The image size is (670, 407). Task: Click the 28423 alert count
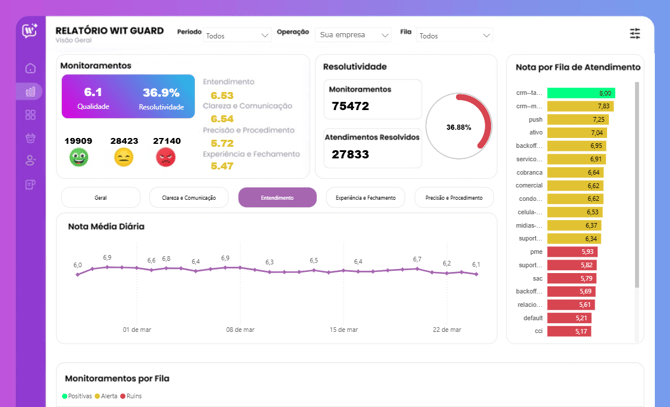[124, 141]
